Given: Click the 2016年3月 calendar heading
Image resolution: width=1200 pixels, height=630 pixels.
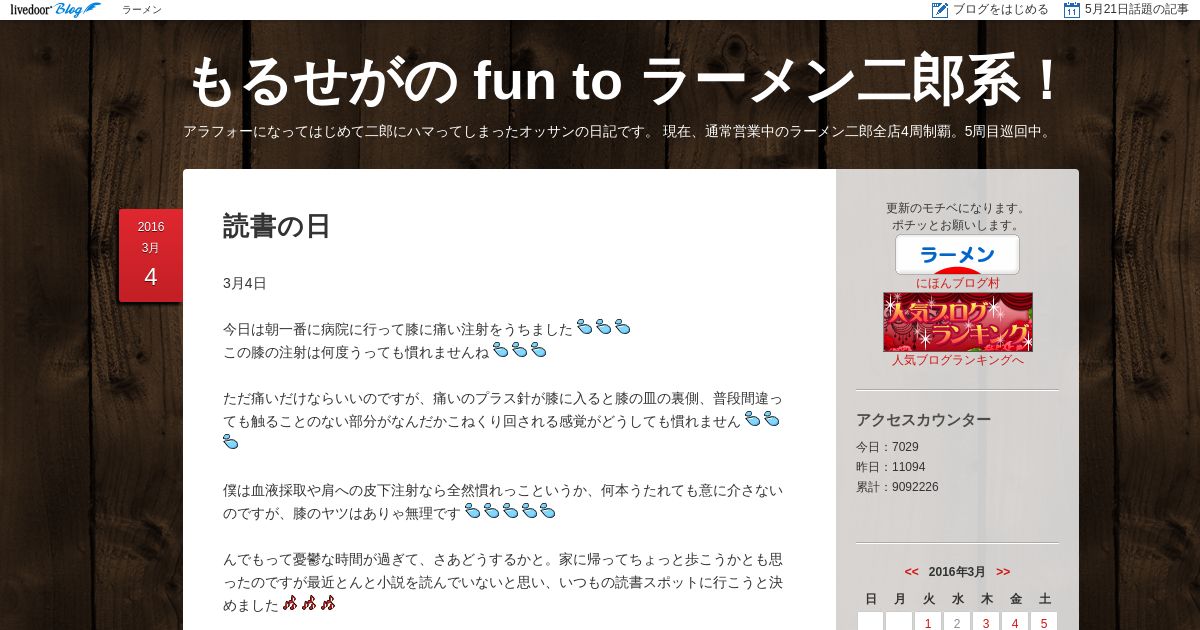Looking at the screenshot, I should [x=957, y=572].
